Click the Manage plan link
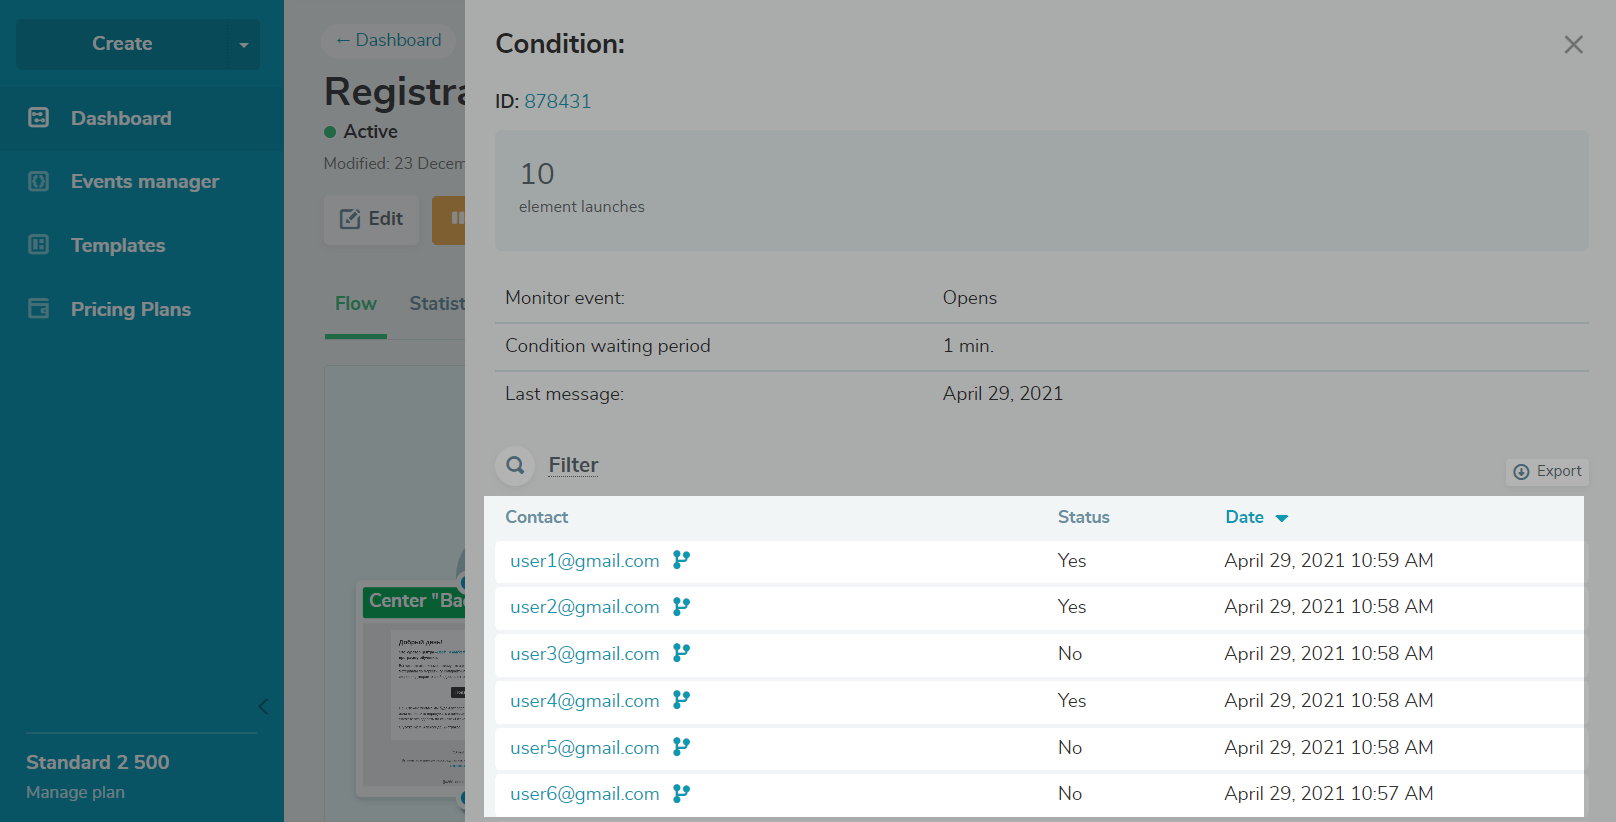 [x=76, y=792]
